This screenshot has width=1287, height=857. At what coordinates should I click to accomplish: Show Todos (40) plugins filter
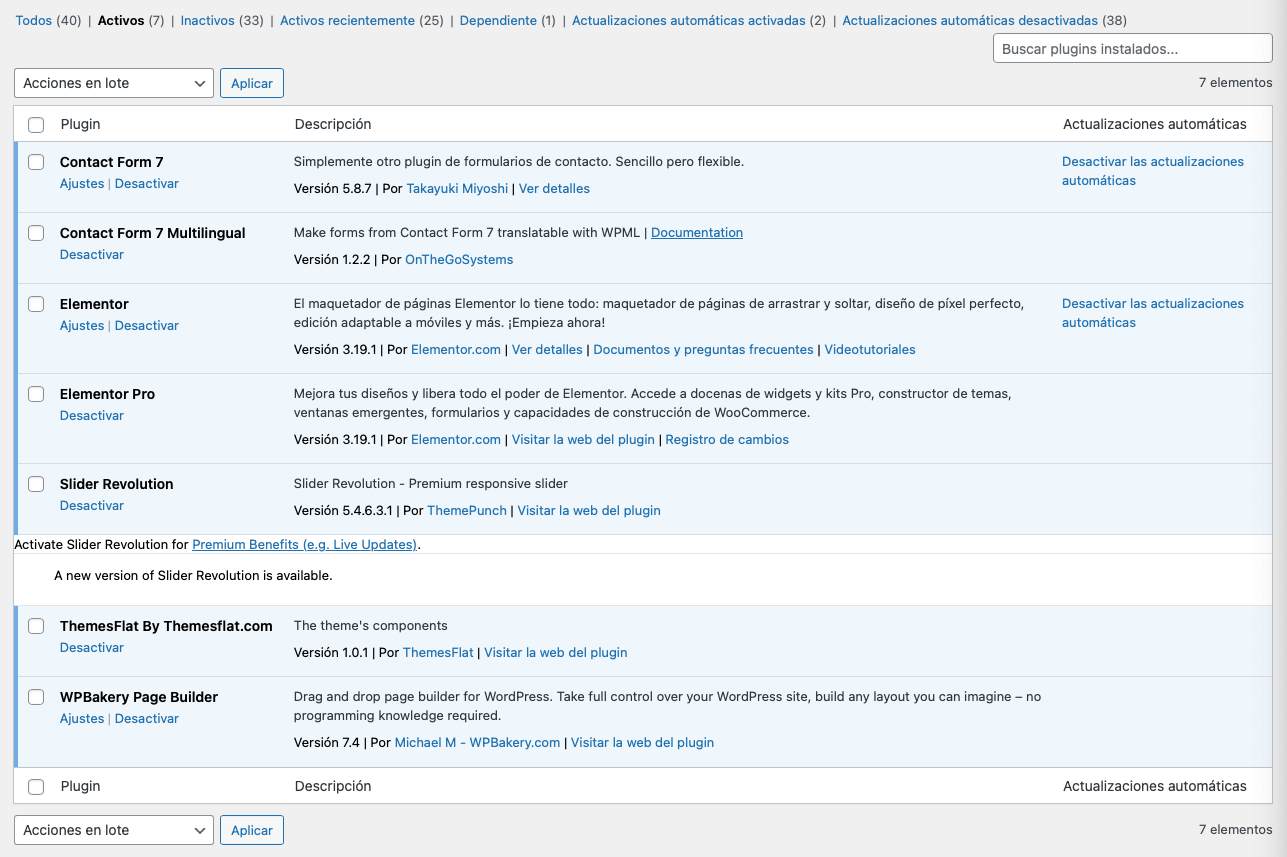pyautogui.click(x=48, y=20)
